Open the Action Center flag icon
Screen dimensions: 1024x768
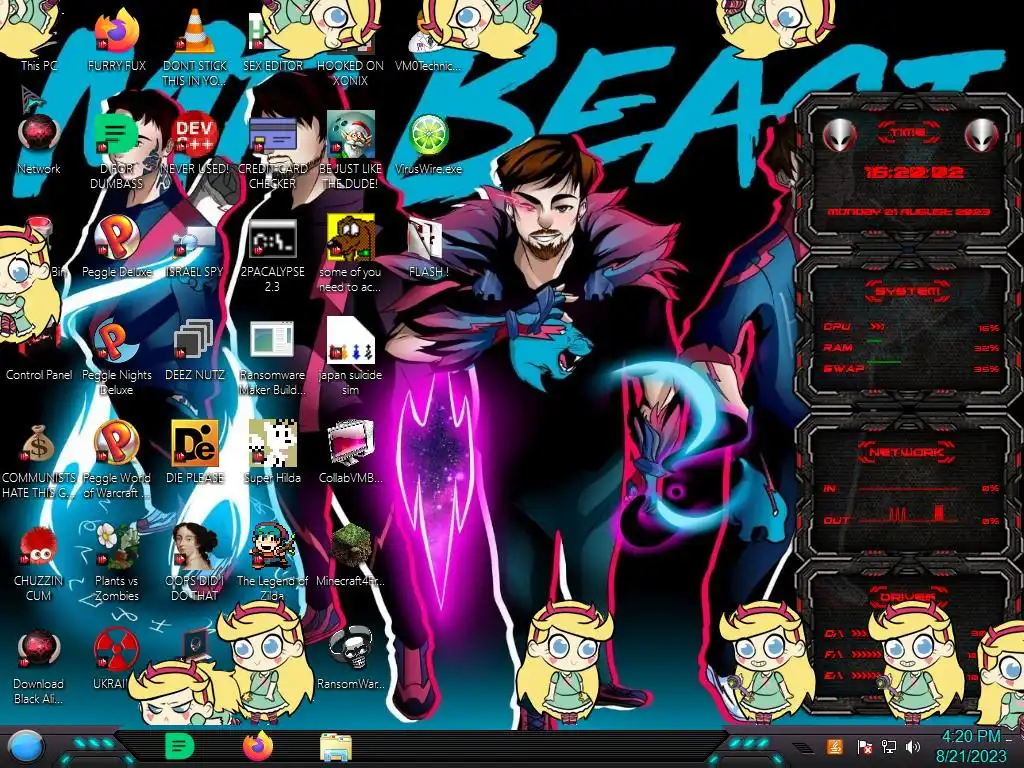[x=864, y=746]
